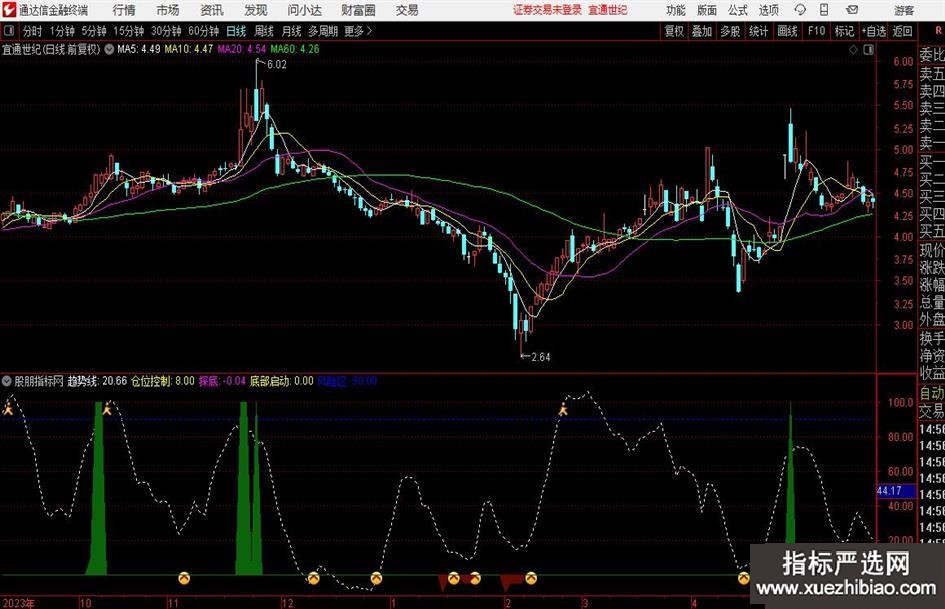Expand 股朋指标网 sub-indicator dropdown arrow
Viewport: 945px width, 609px height.
pyautogui.click(x=7, y=381)
